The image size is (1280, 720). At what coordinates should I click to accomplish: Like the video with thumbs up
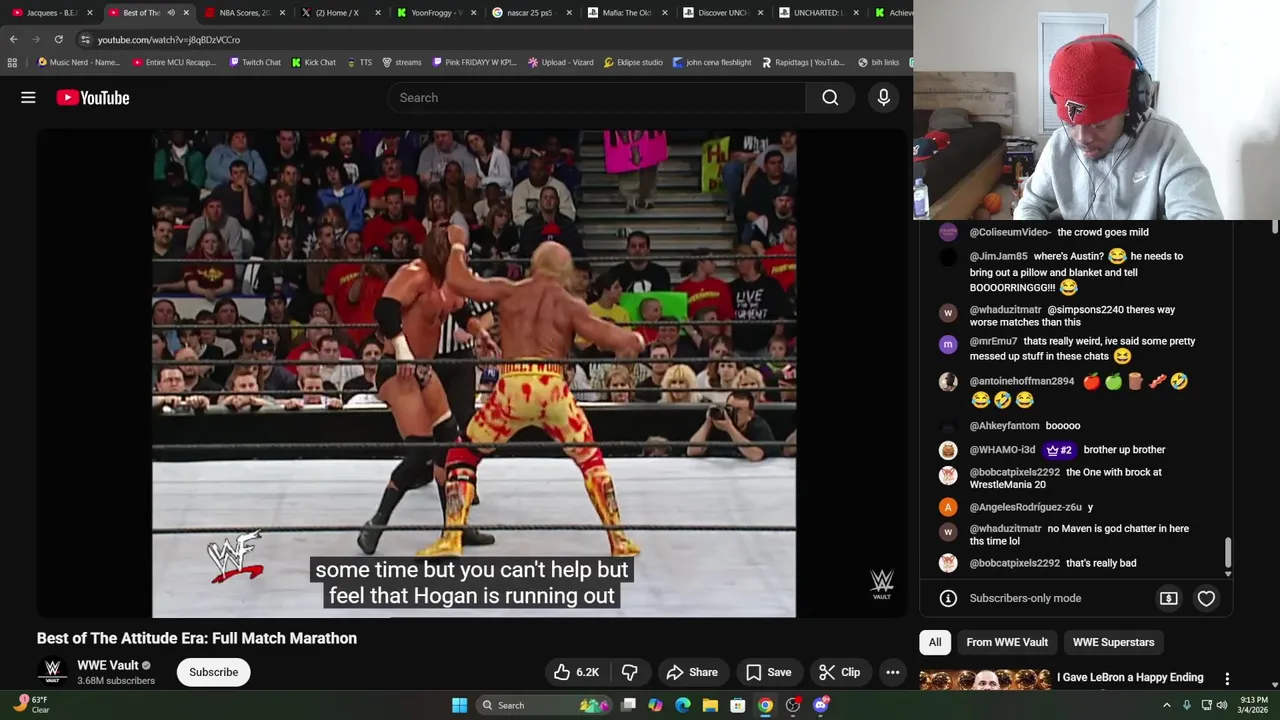(576, 672)
